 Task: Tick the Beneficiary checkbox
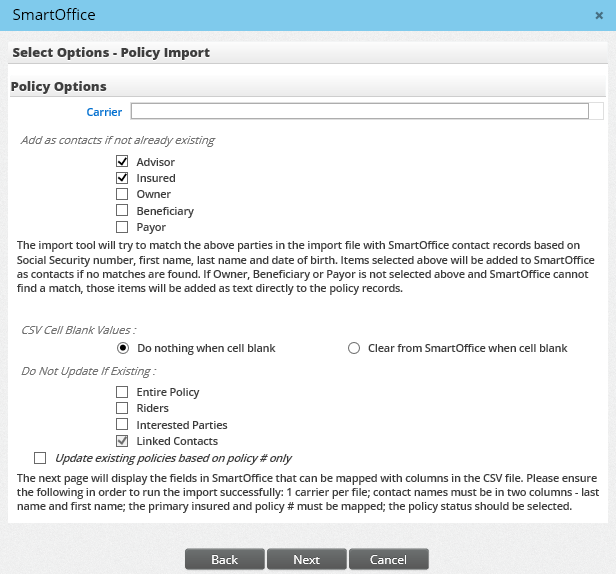point(122,211)
